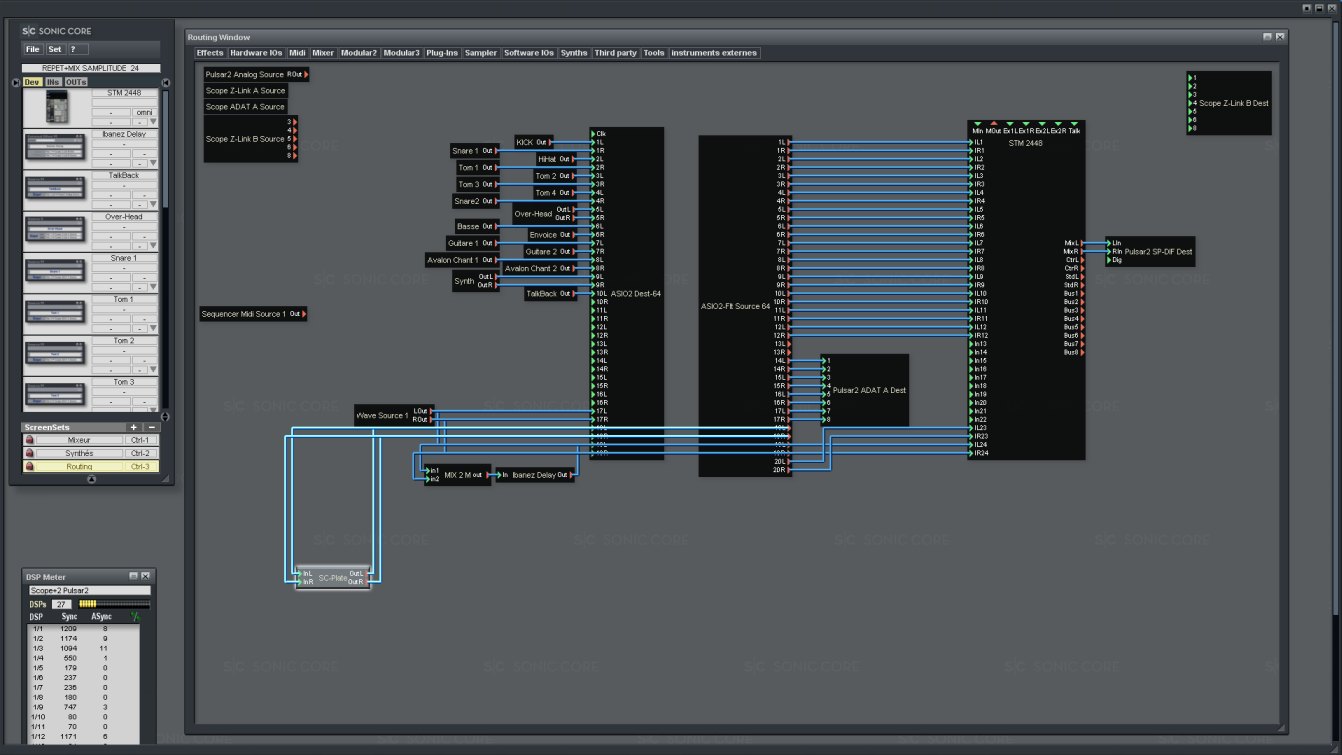
Task: Select the STM 2448 device thumbnail
Action: click(x=57, y=108)
